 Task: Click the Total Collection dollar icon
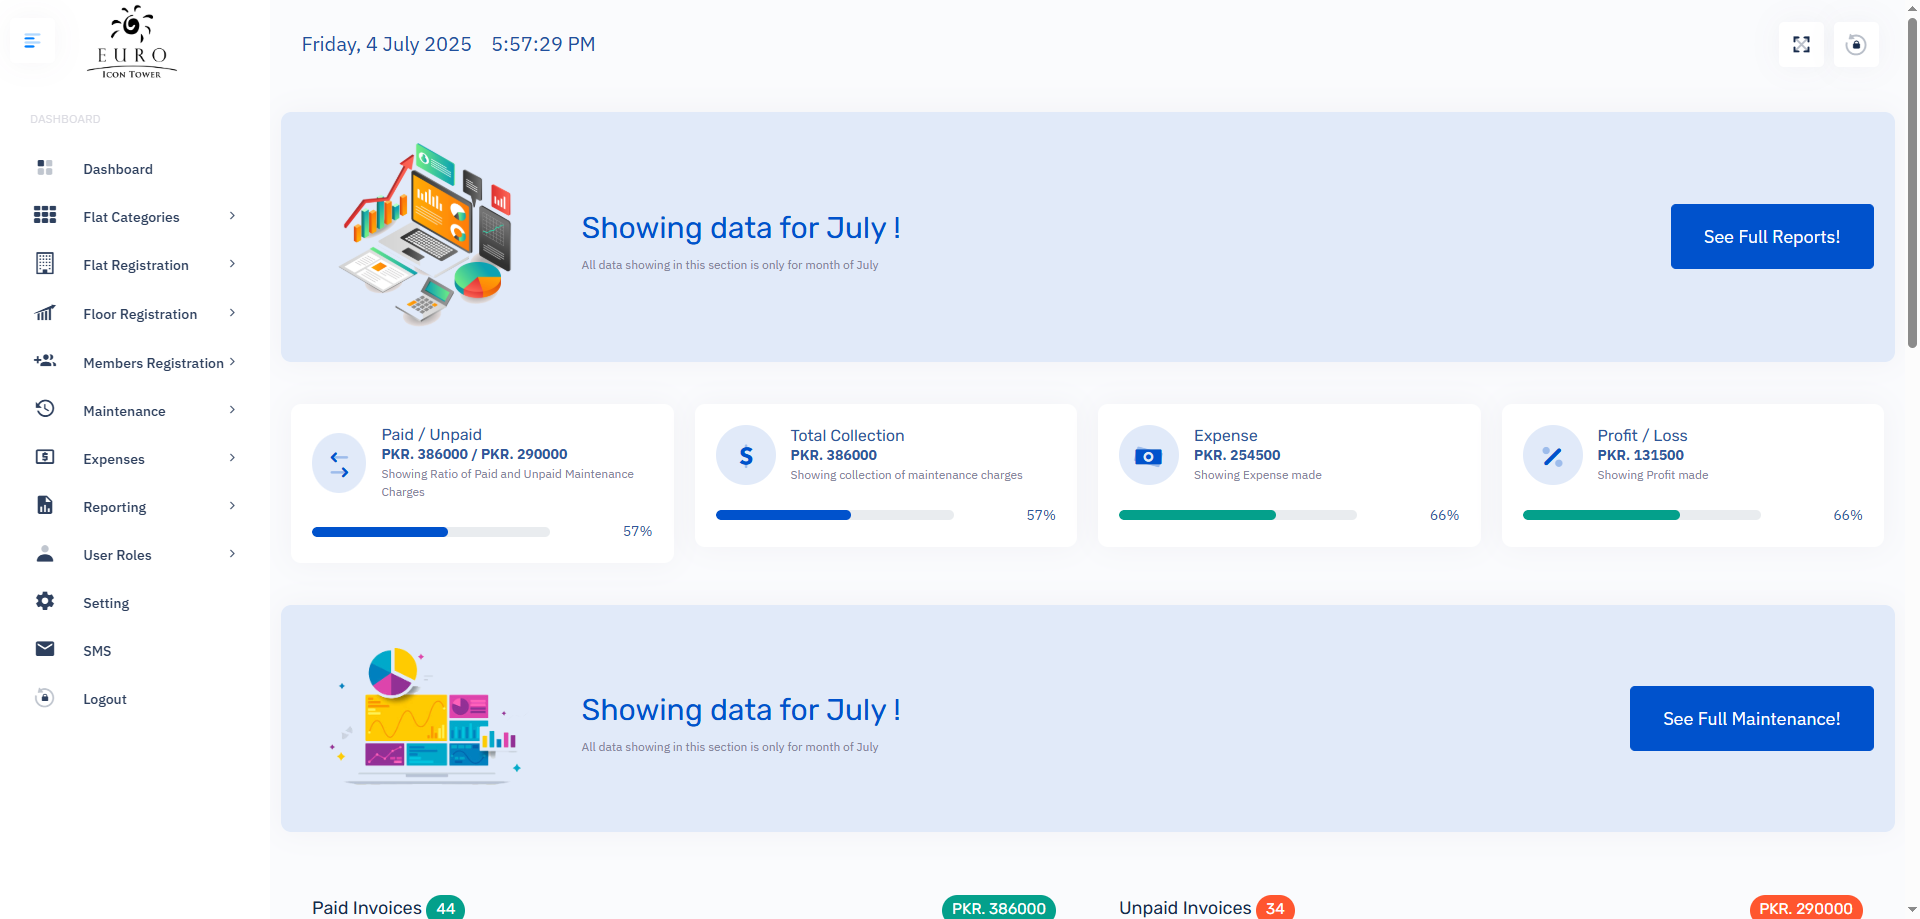pyautogui.click(x=746, y=456)
